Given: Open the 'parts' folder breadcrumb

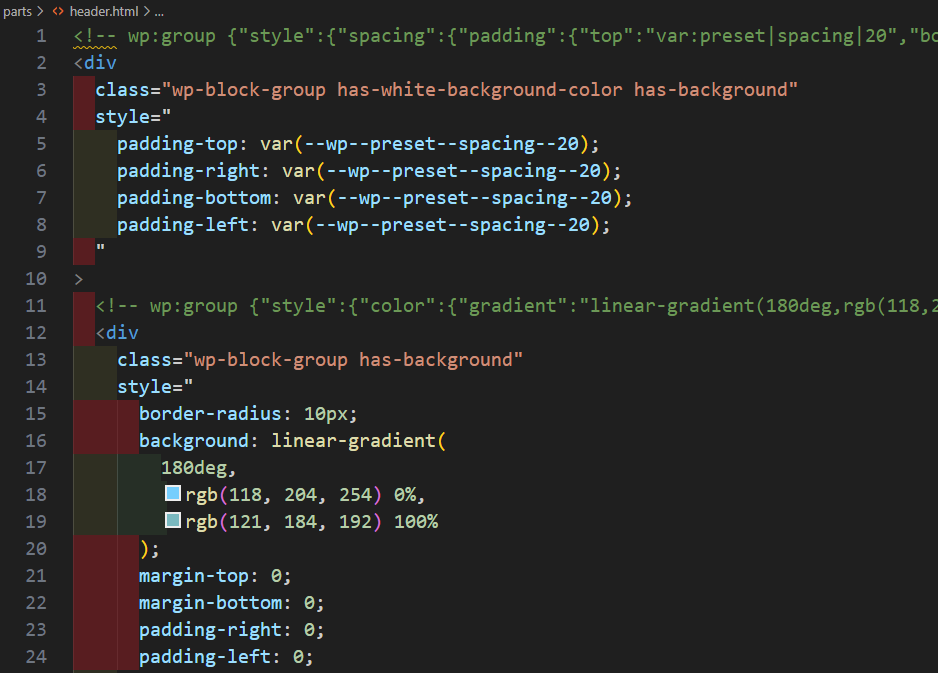Looking at the screenshot, I should 18,11.
